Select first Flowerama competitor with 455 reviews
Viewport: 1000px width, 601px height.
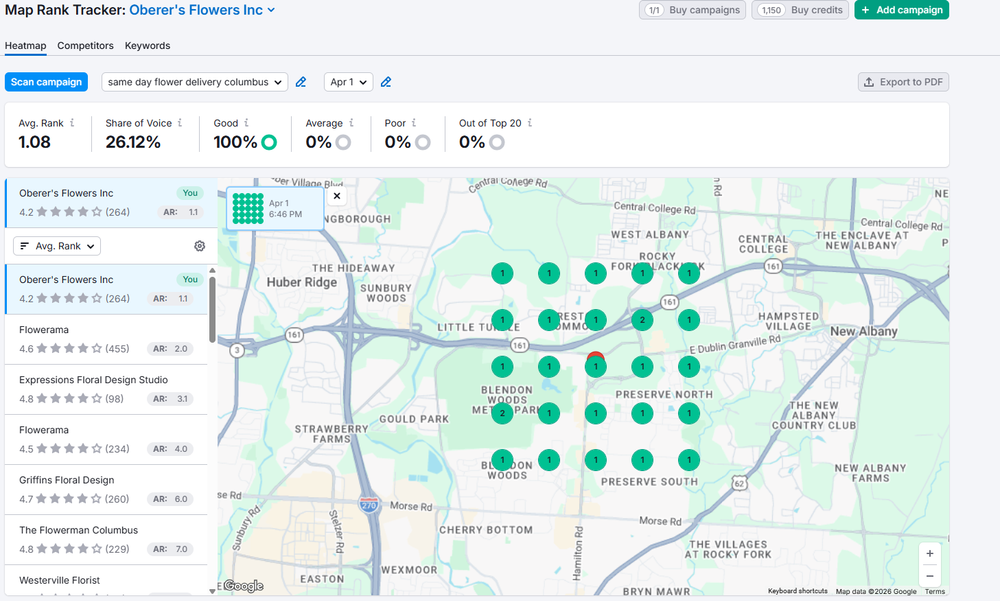point(107,339)
